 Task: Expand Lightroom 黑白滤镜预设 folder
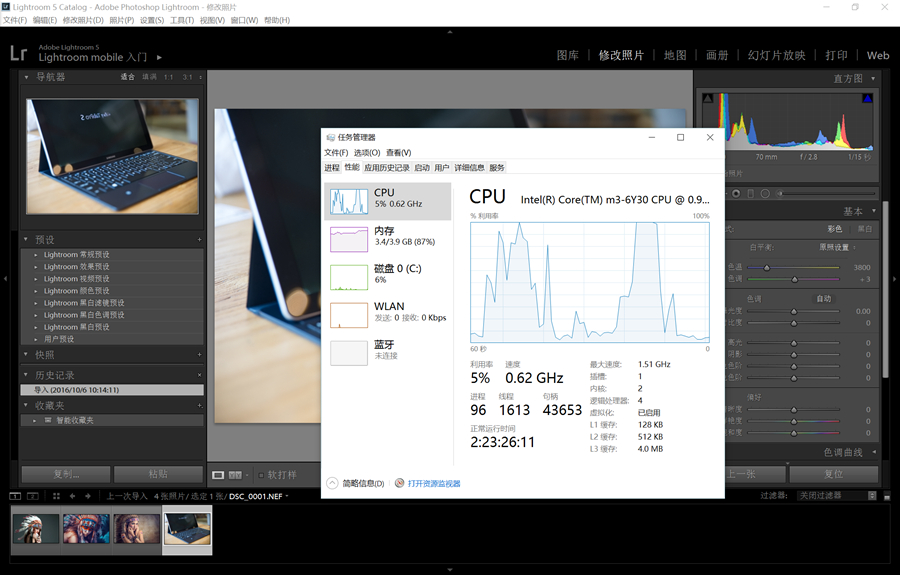tap(36, 303)
